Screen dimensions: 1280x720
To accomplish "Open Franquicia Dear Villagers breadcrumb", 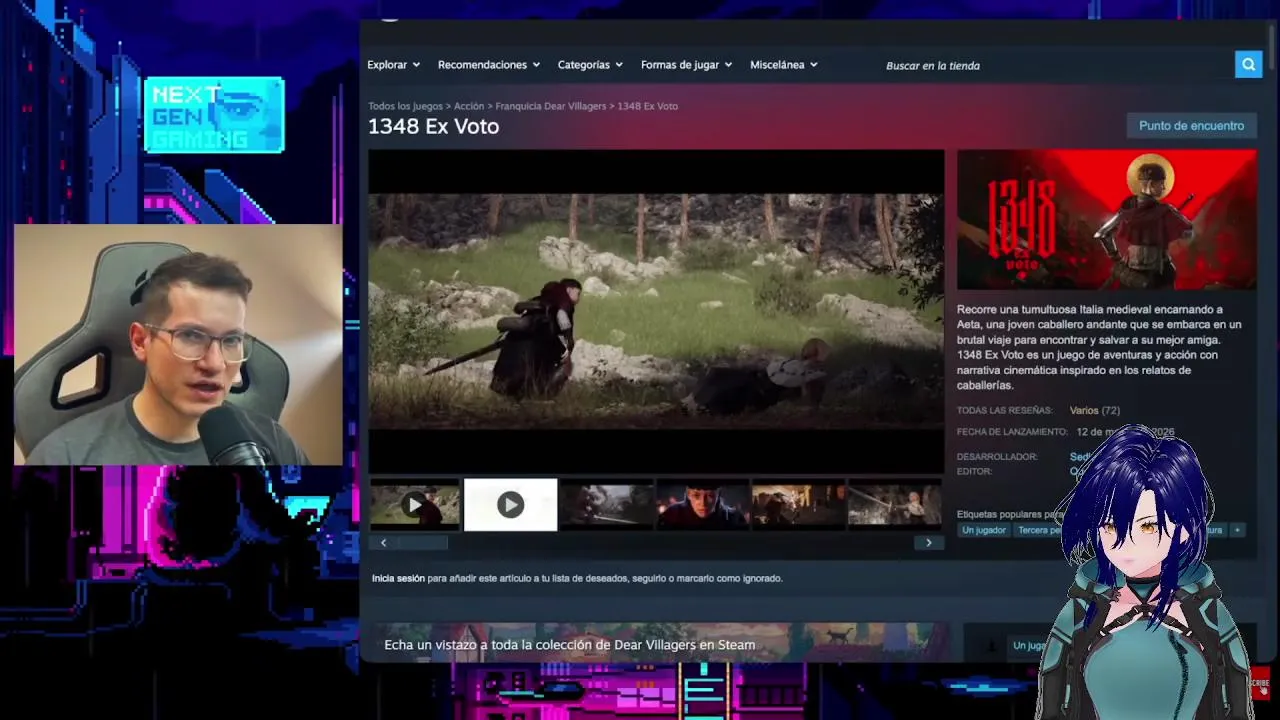I will pyautogui.click(x=551, y=106).
